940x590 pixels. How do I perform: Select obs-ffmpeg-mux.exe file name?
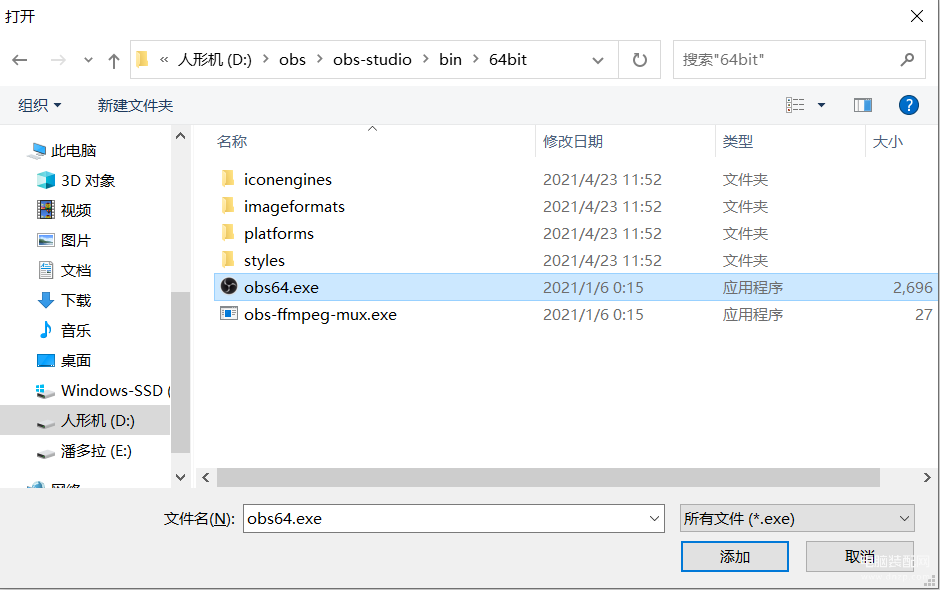(320, 314)
